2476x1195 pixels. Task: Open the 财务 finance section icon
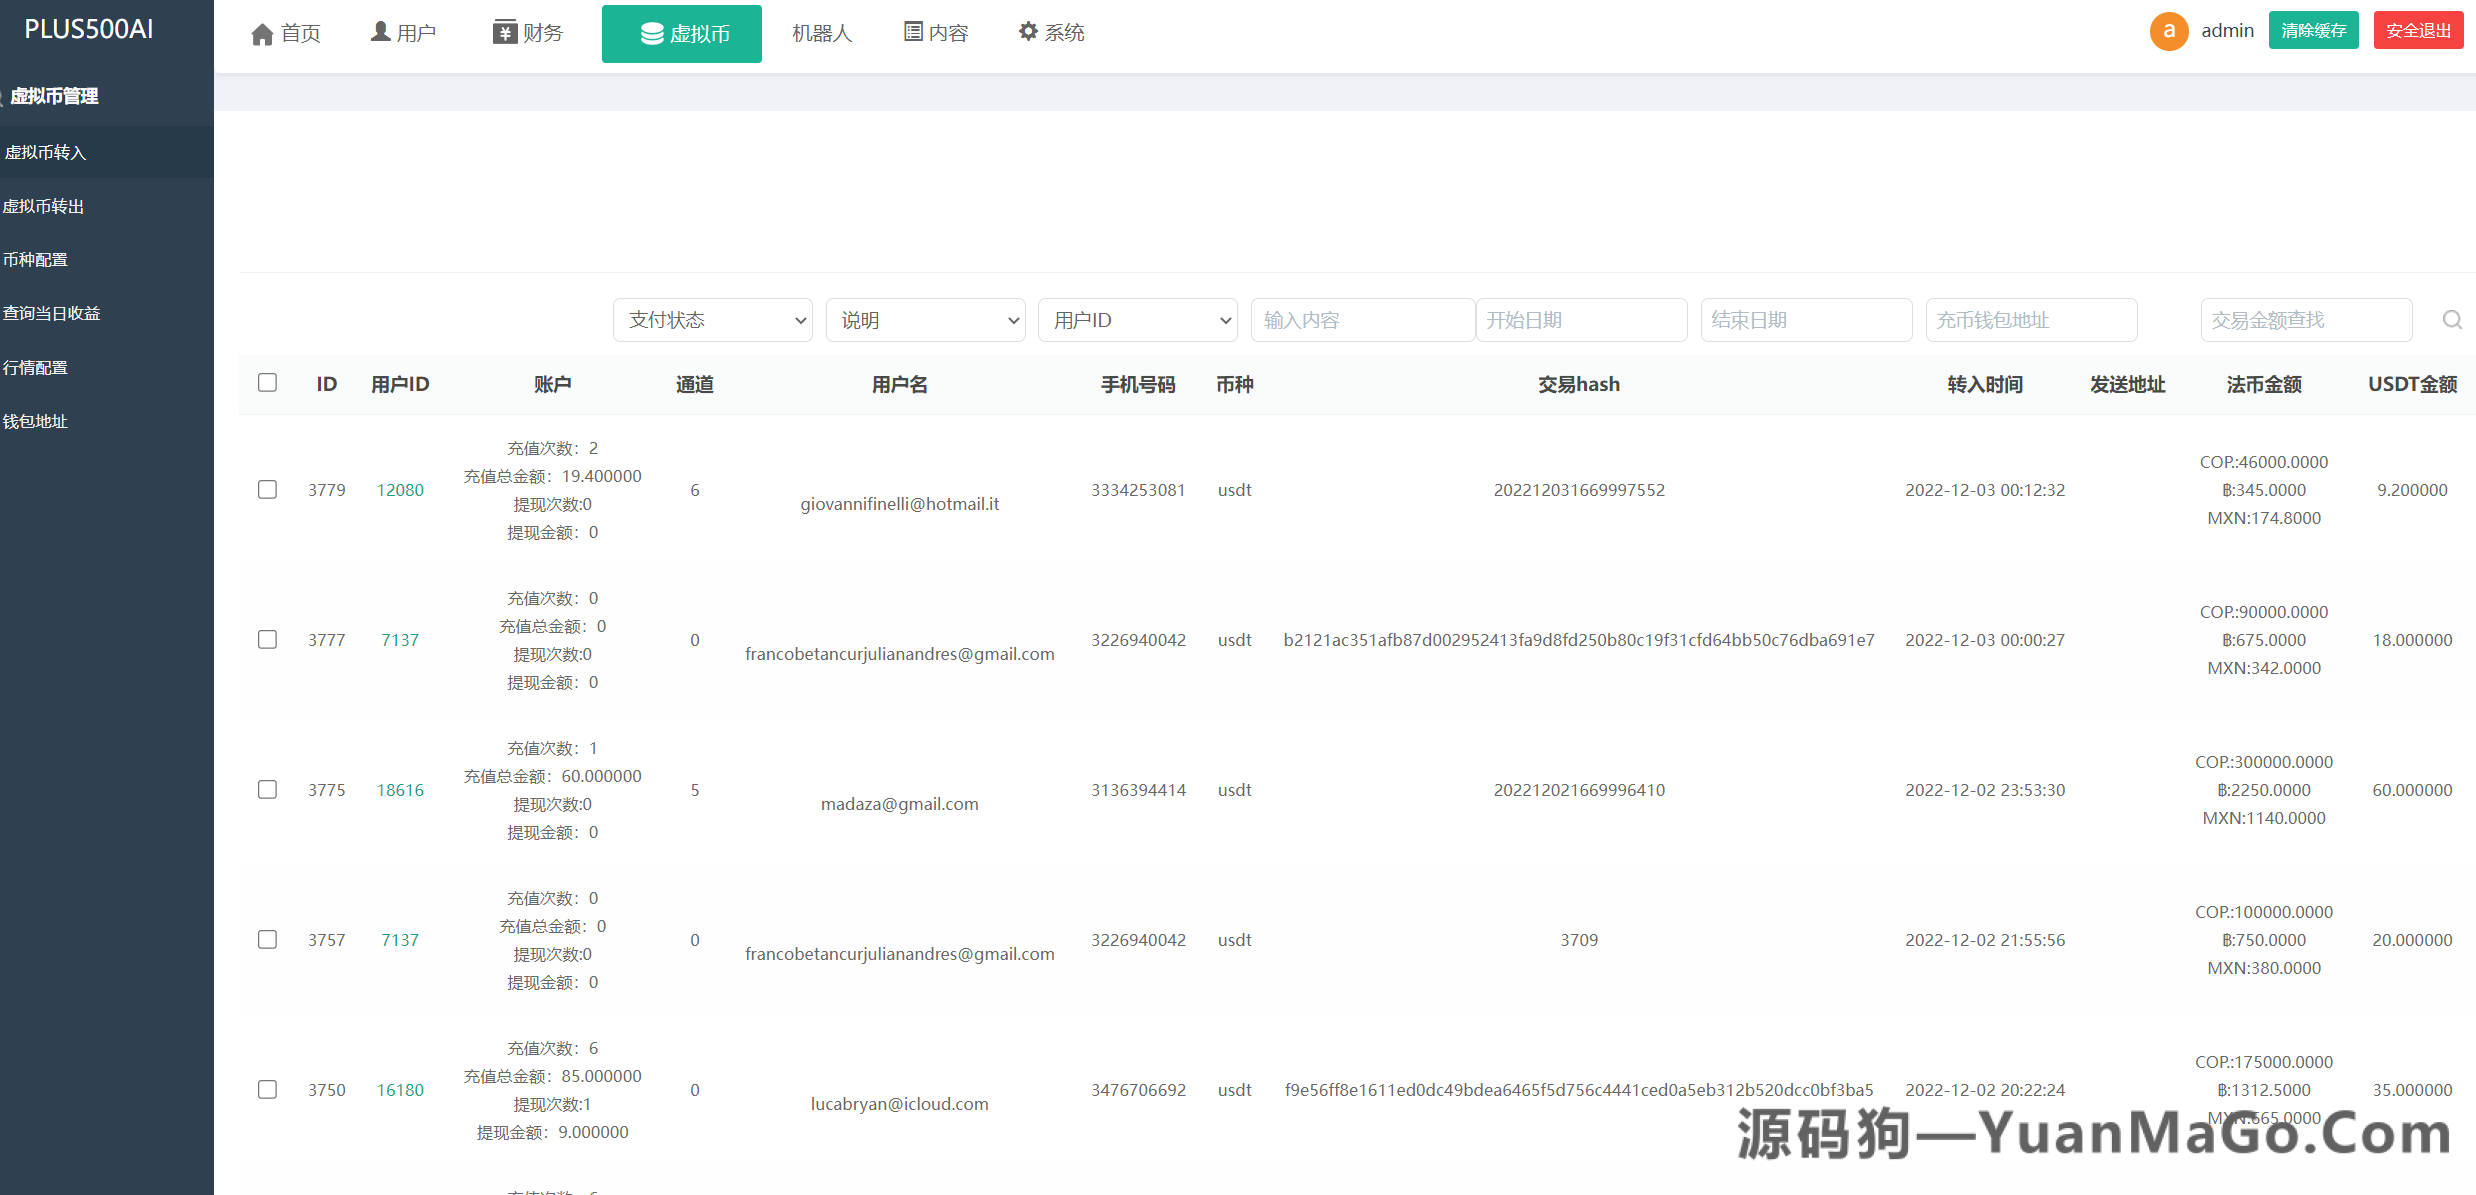503,31
